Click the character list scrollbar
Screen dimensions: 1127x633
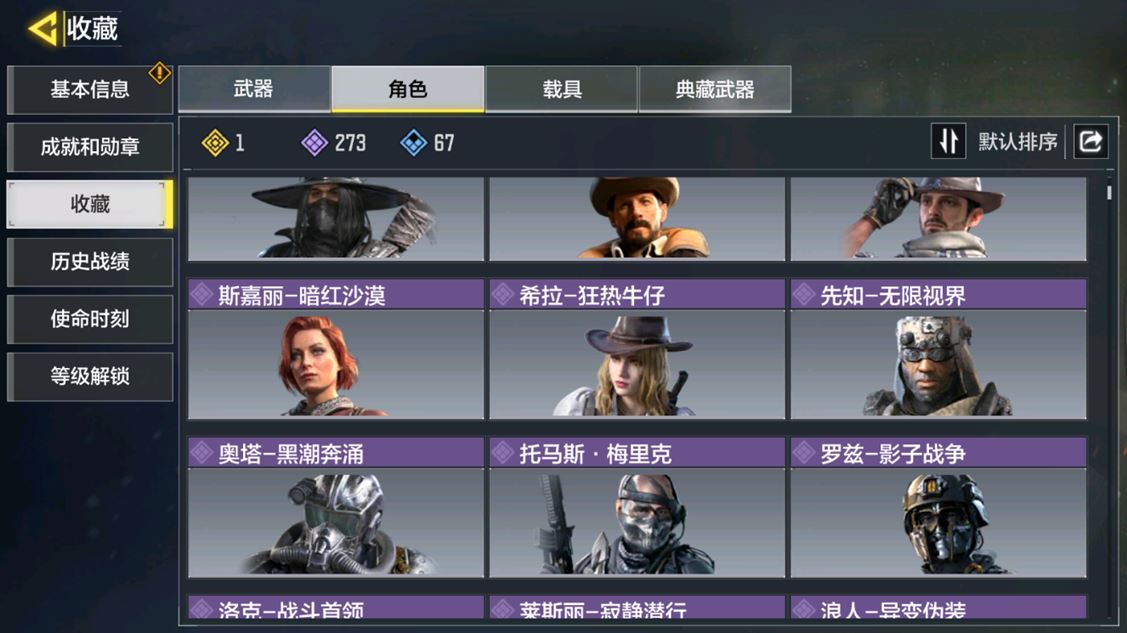point(1110,192)
